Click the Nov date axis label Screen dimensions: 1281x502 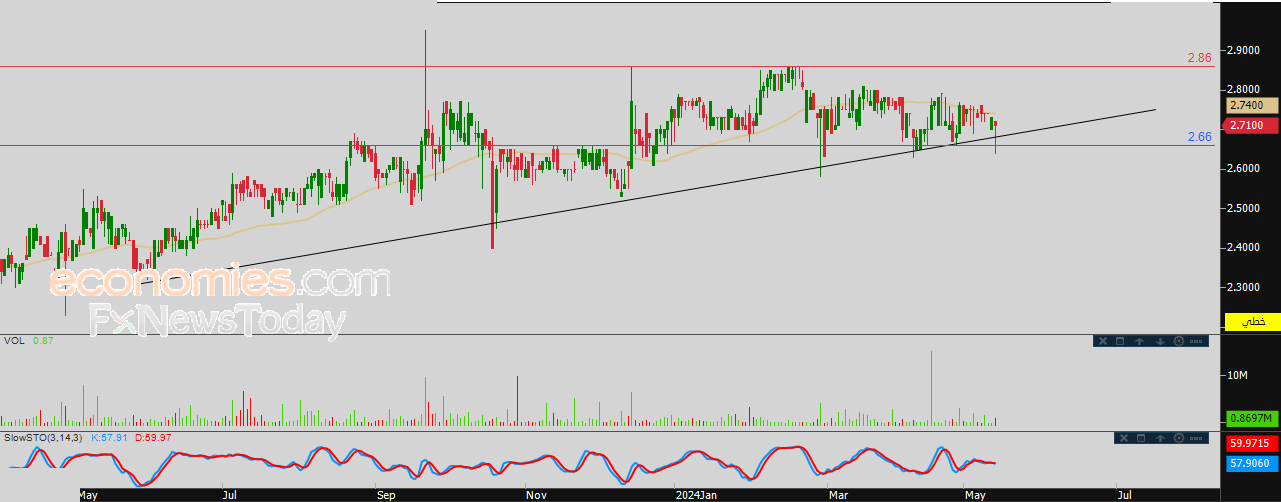535,494
